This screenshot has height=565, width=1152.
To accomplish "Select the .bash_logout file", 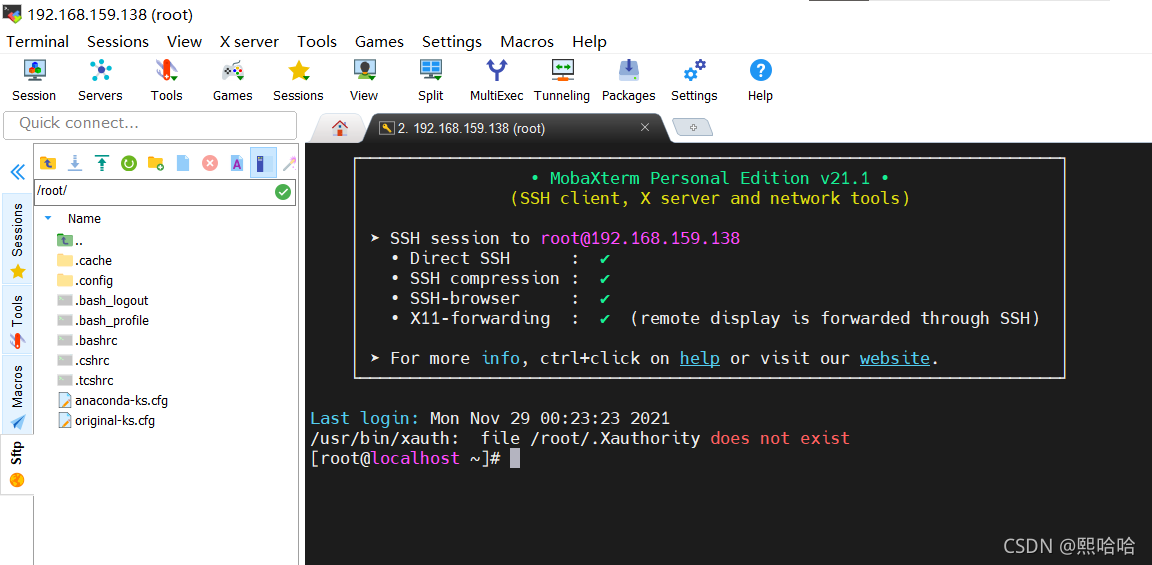I will 102,301.
